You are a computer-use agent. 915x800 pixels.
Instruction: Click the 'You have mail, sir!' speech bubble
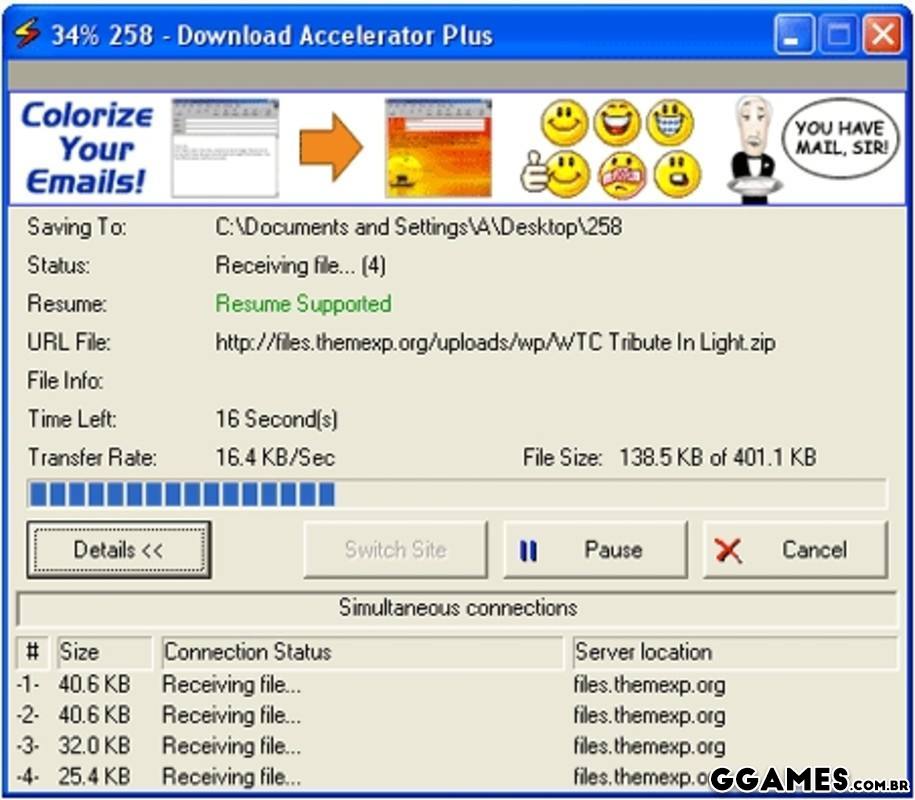pos(839,138)
